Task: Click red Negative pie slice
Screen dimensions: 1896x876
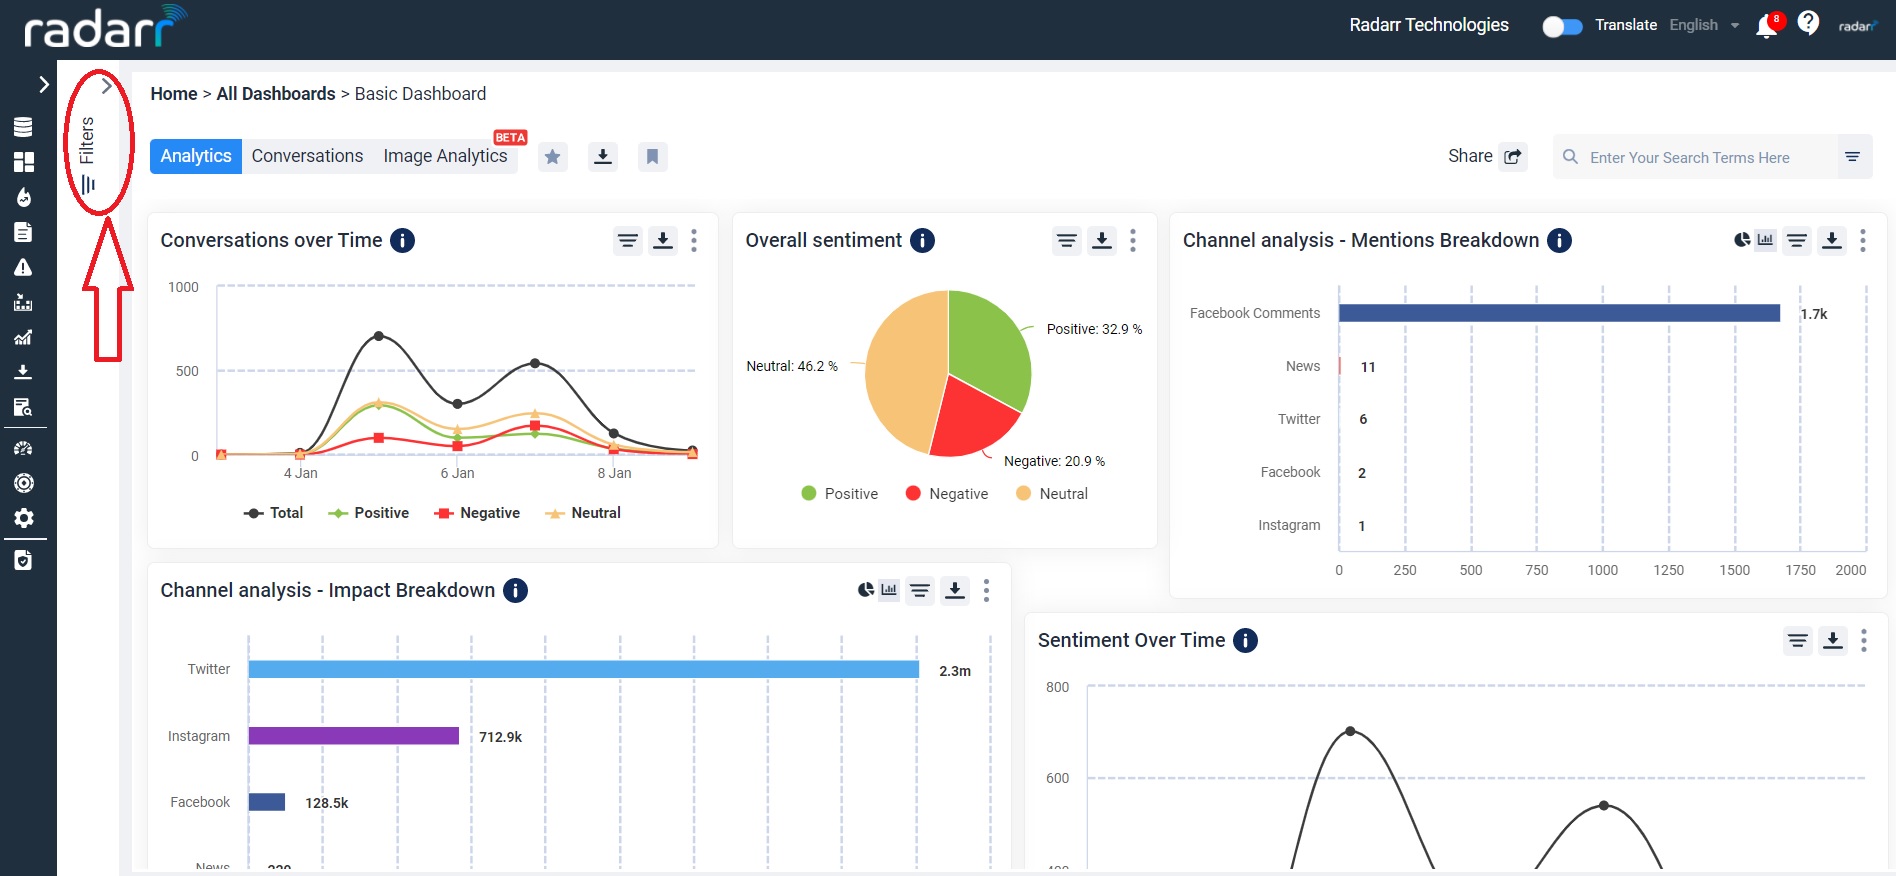Action: point(972,420)
